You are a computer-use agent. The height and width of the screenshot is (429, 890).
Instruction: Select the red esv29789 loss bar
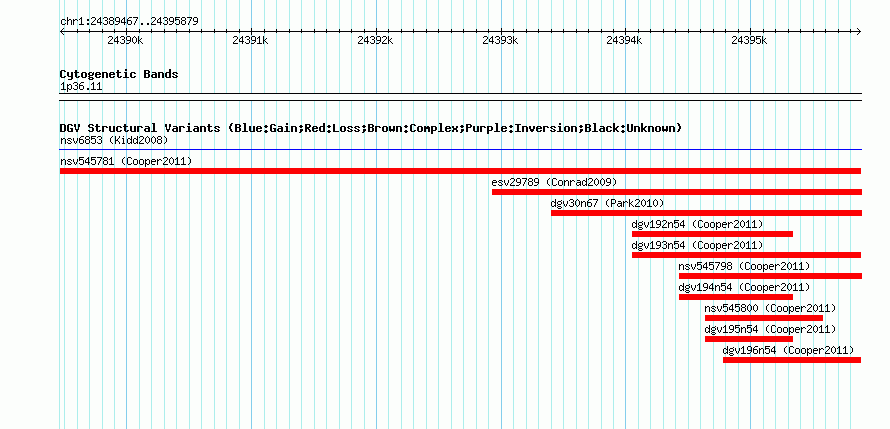tap(677, 192)
